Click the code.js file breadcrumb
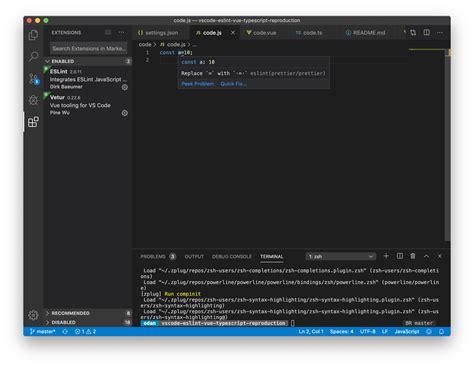Screen dimensions: 474x367 pyautogui.click(x=173, y=44)
